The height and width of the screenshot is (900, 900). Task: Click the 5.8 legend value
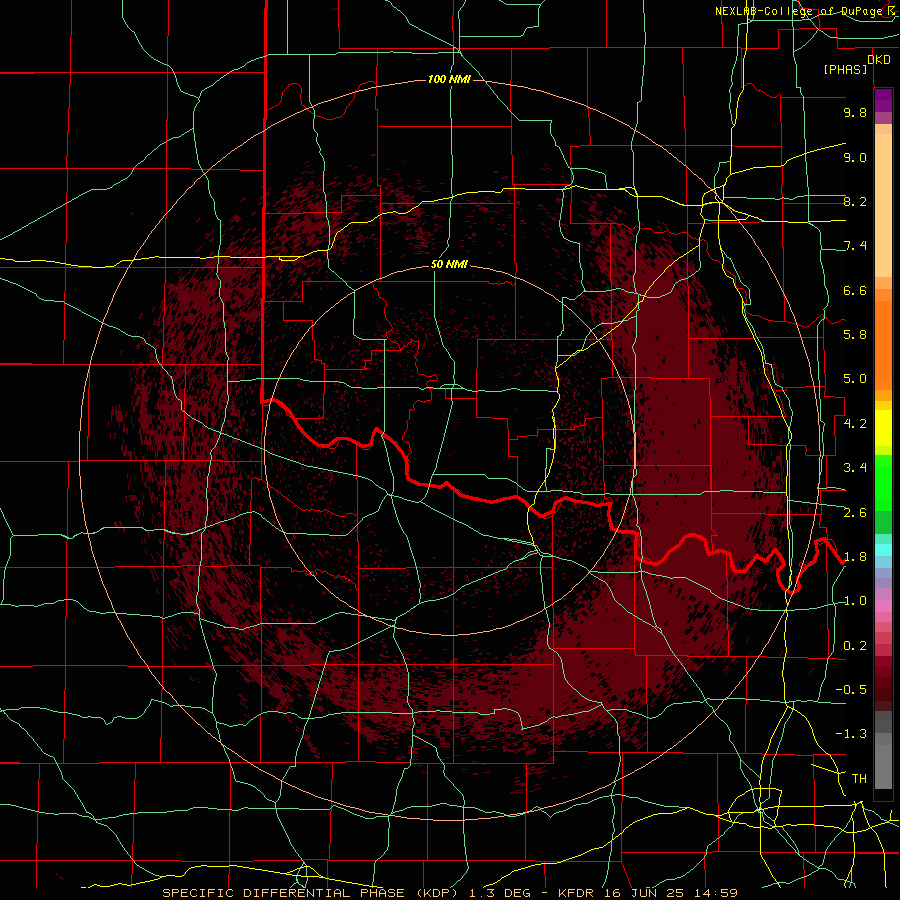(x=855, y=335)
